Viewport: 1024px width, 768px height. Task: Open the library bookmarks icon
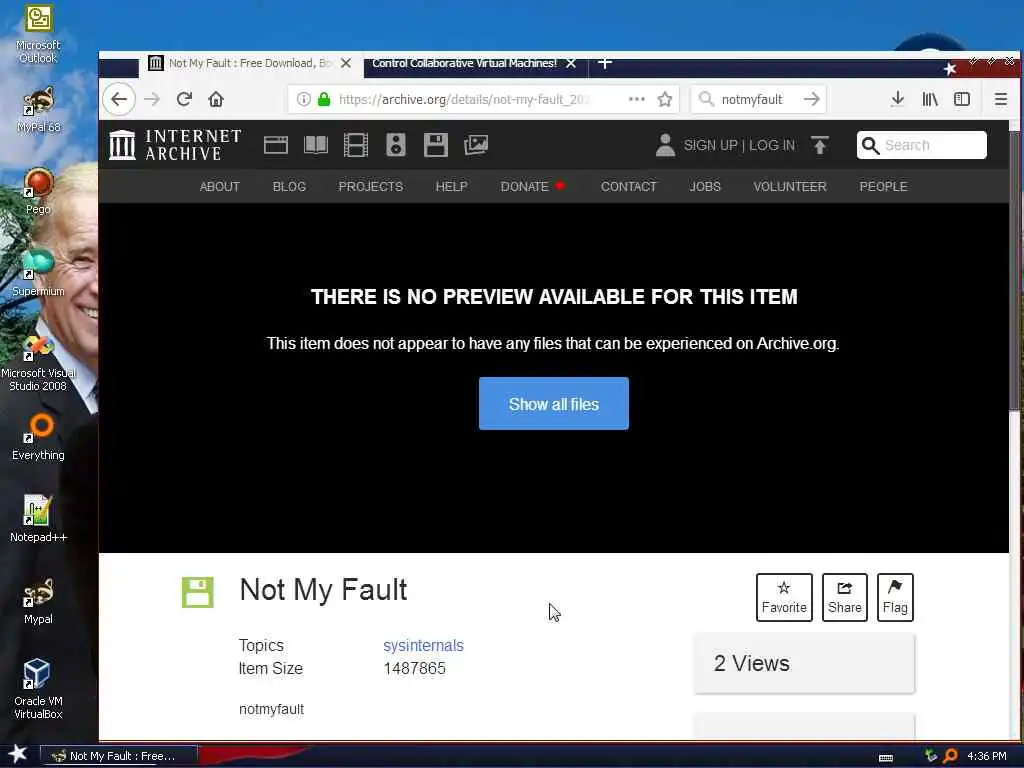930,99
